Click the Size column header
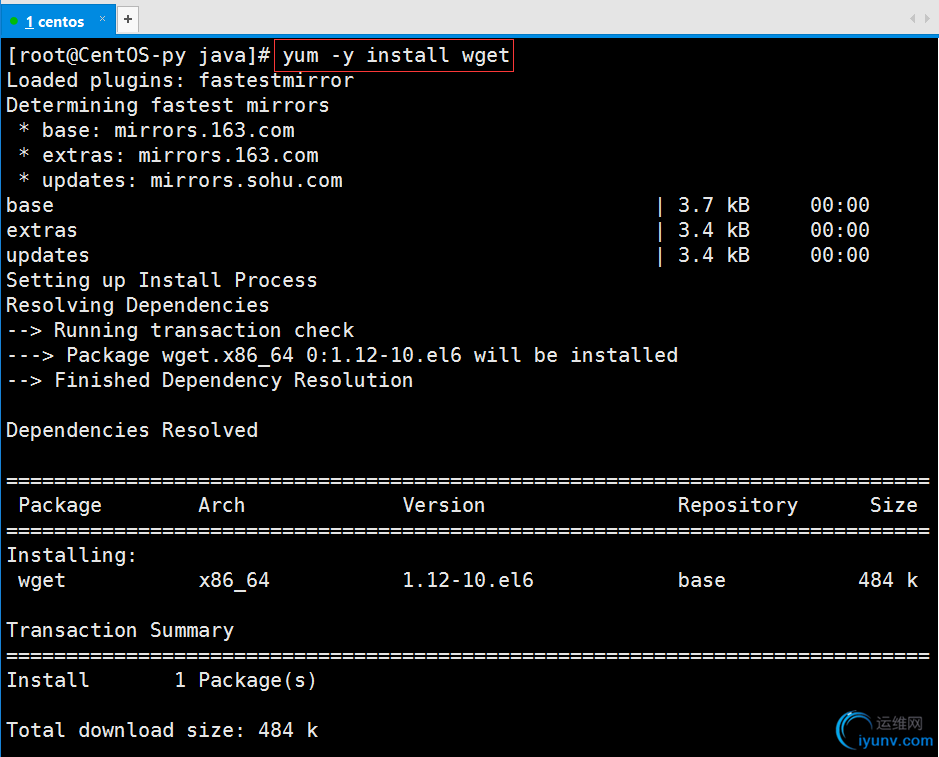The image size is (939, 757). point(893,506)
